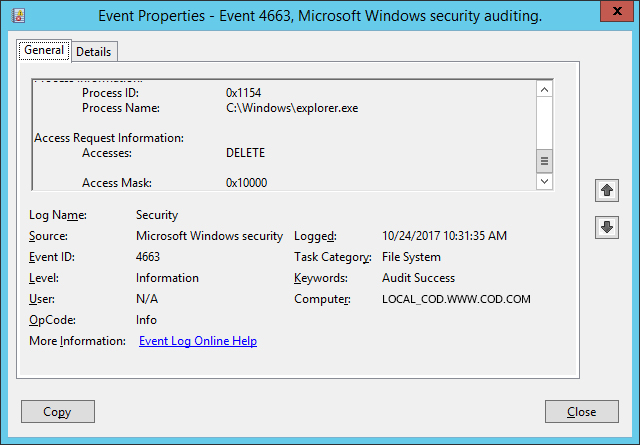Go to the previous event with up arrow
This screenshot has width=640, height=445.
(x=607, y=190)
